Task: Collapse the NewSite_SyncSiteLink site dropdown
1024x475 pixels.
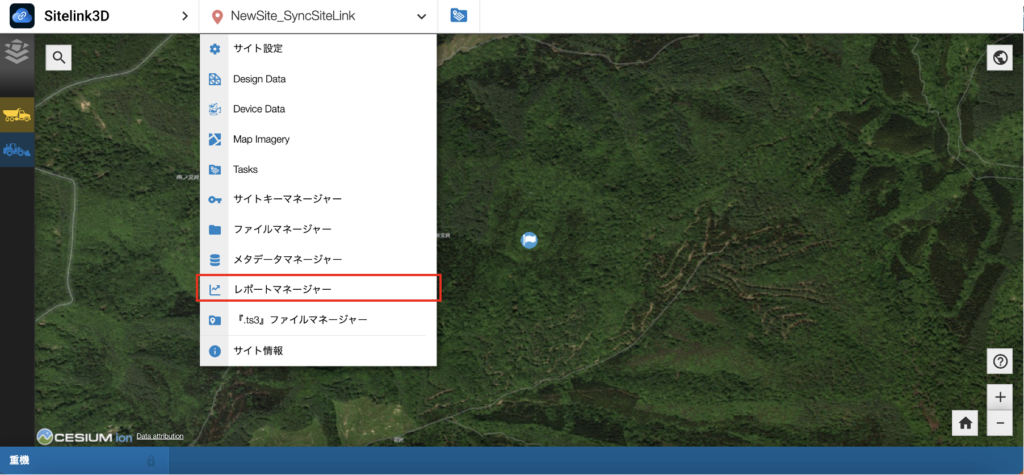Action: (421, 17)
